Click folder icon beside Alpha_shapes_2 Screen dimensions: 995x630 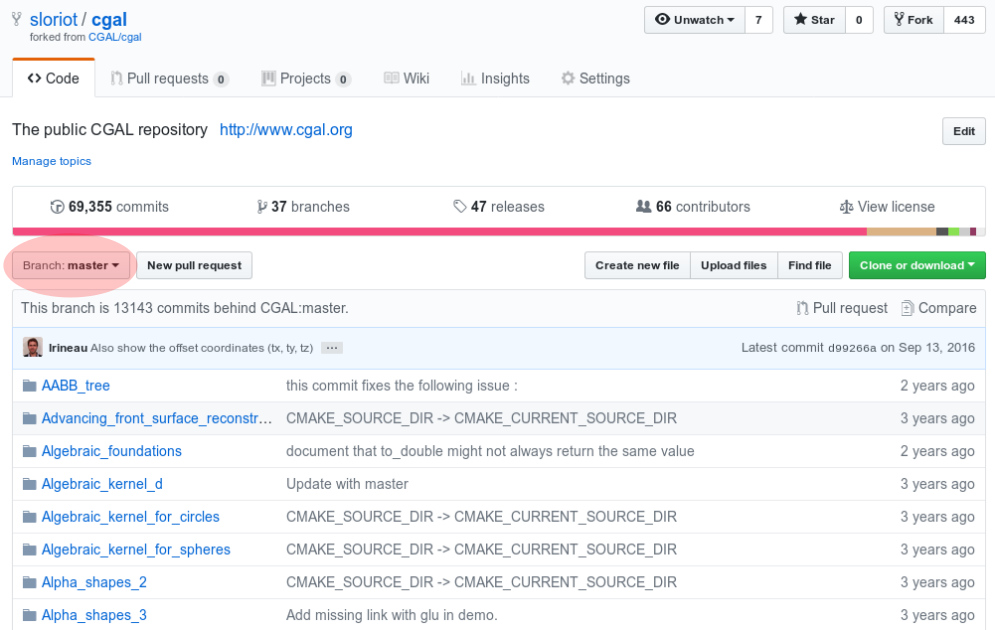tap(29, 582)
